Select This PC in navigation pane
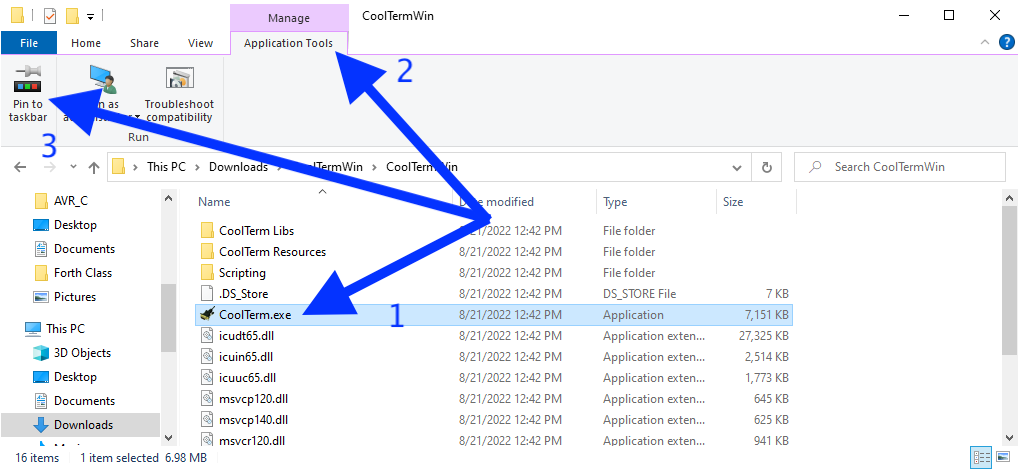 coord(65,329)
